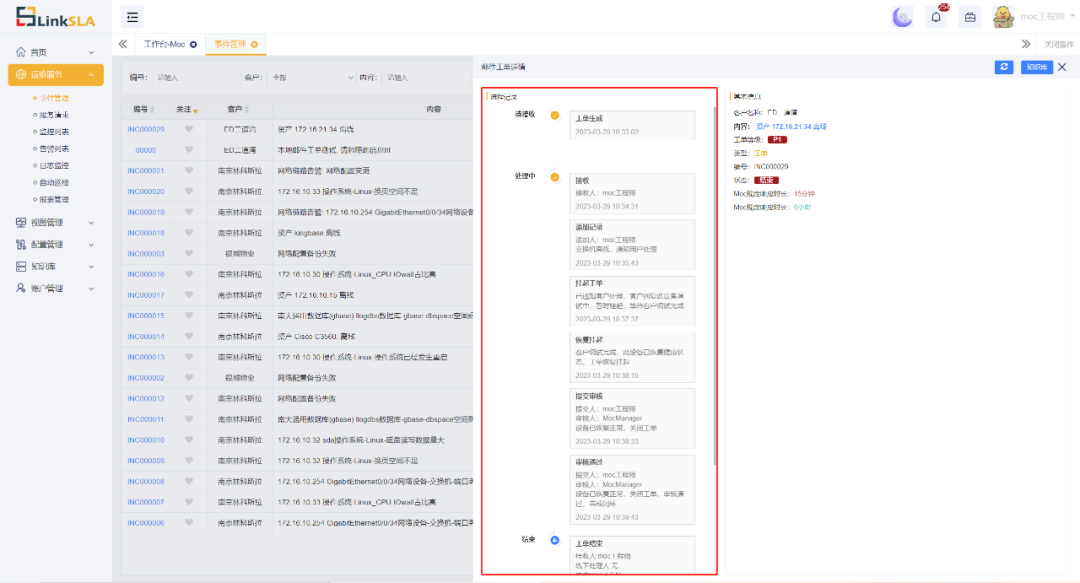The height and width of the screenshot is (583, 1080).
Task: Select the 事件管理 tab
Action: coord(231,44)
